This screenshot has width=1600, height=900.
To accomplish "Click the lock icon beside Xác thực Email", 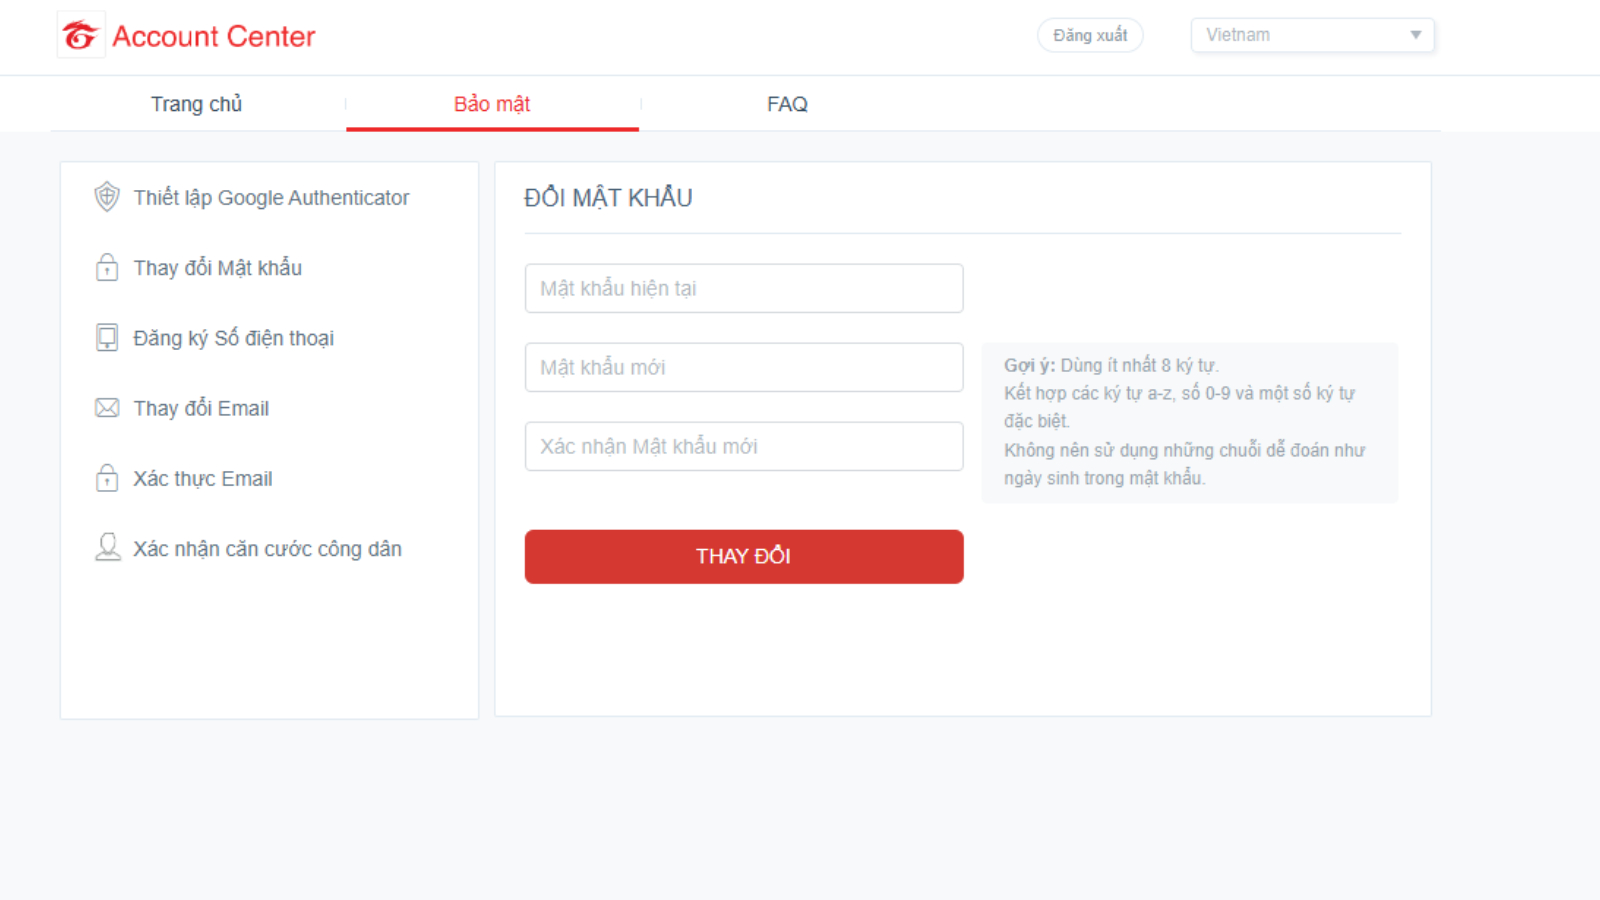I will pyautogui.click(x=107, y=478).
